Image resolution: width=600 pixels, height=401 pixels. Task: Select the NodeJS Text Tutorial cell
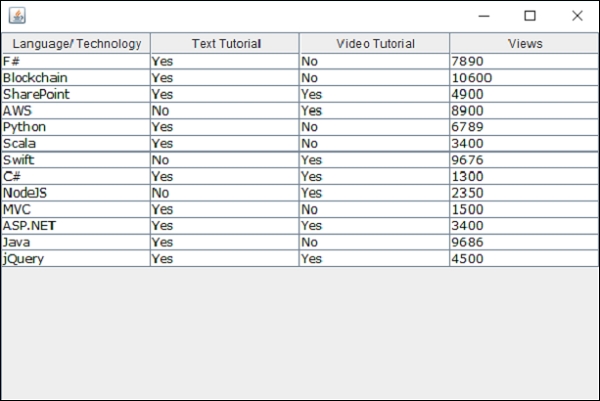click(225, 193)
